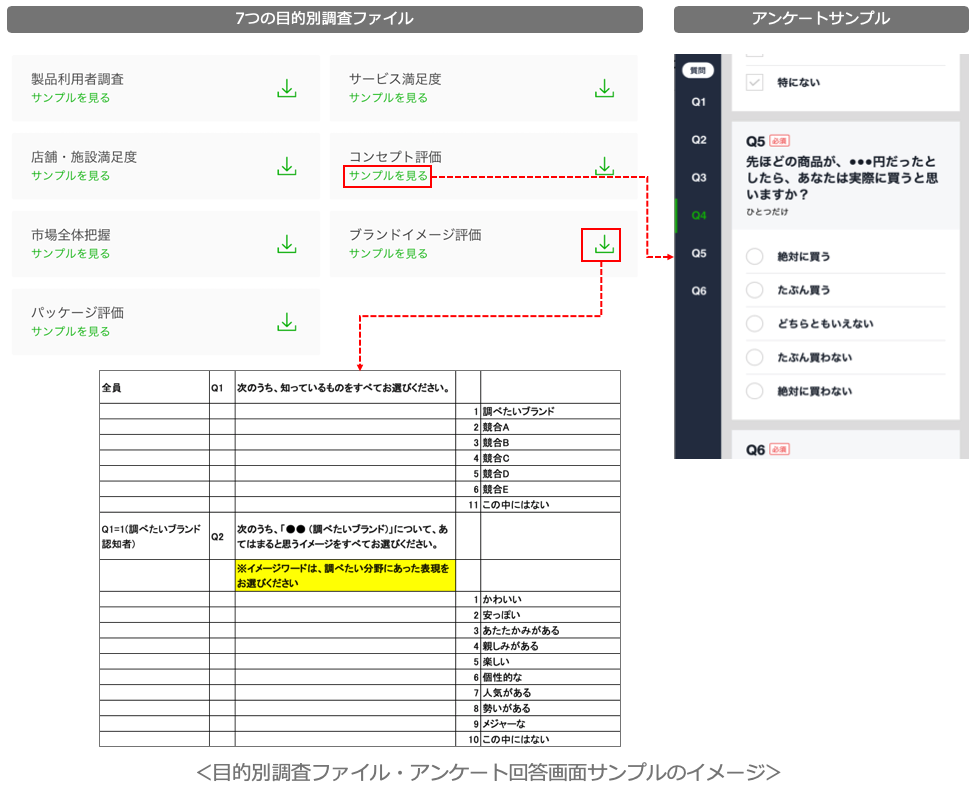Choose the どちらともいえない radio option
This screenshot has height=790, width=976.
click(755, 324)
